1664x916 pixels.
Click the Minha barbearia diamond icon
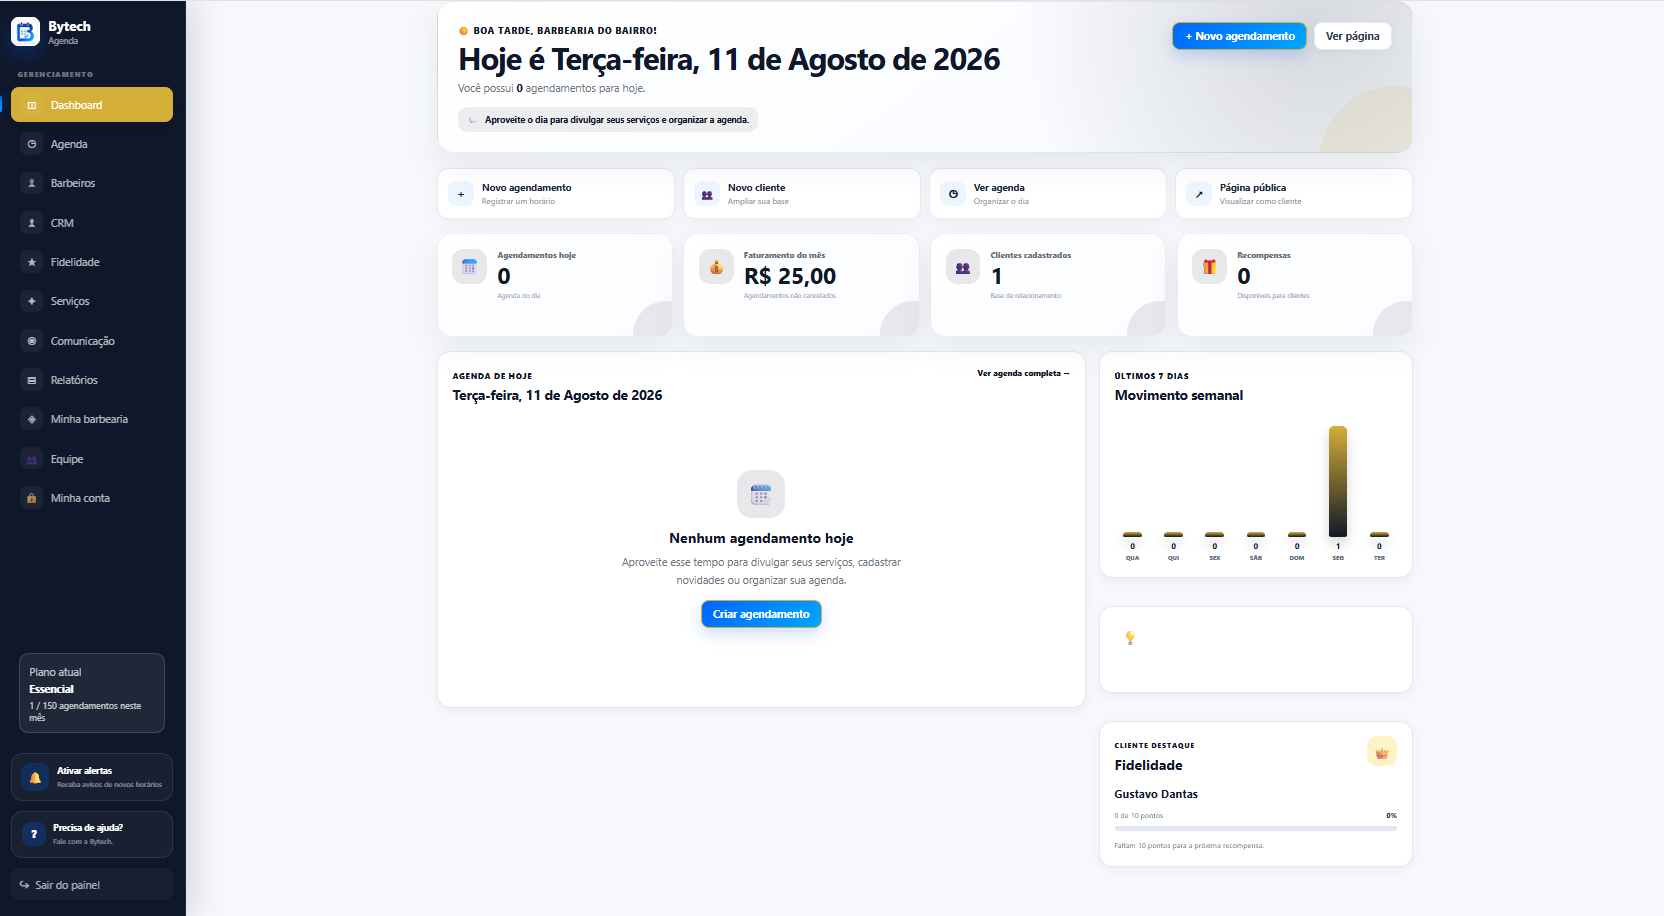click(x=32, y=419)
